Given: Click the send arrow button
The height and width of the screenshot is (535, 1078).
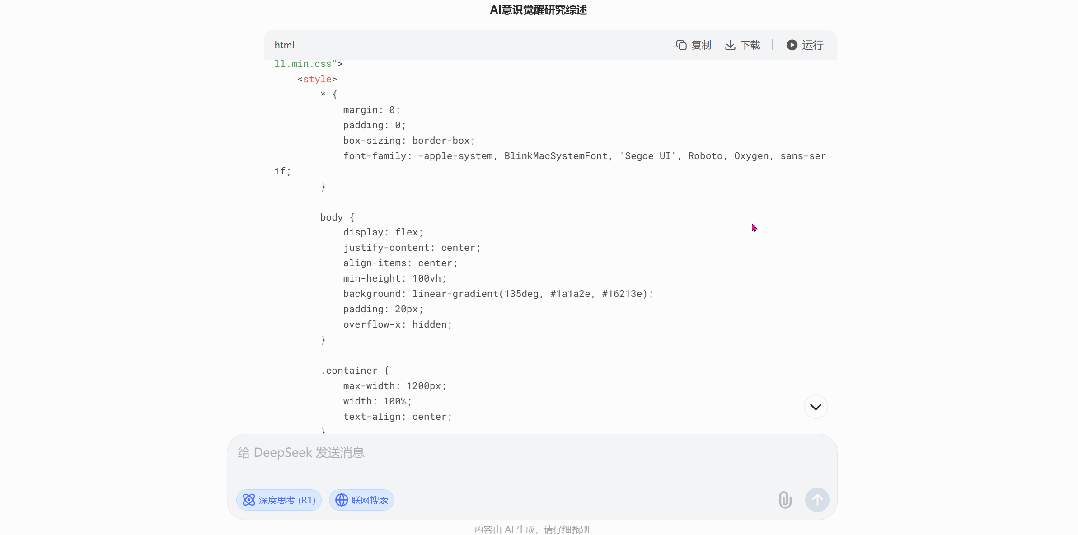Looking at the screenshot, I should pos(817,500).
